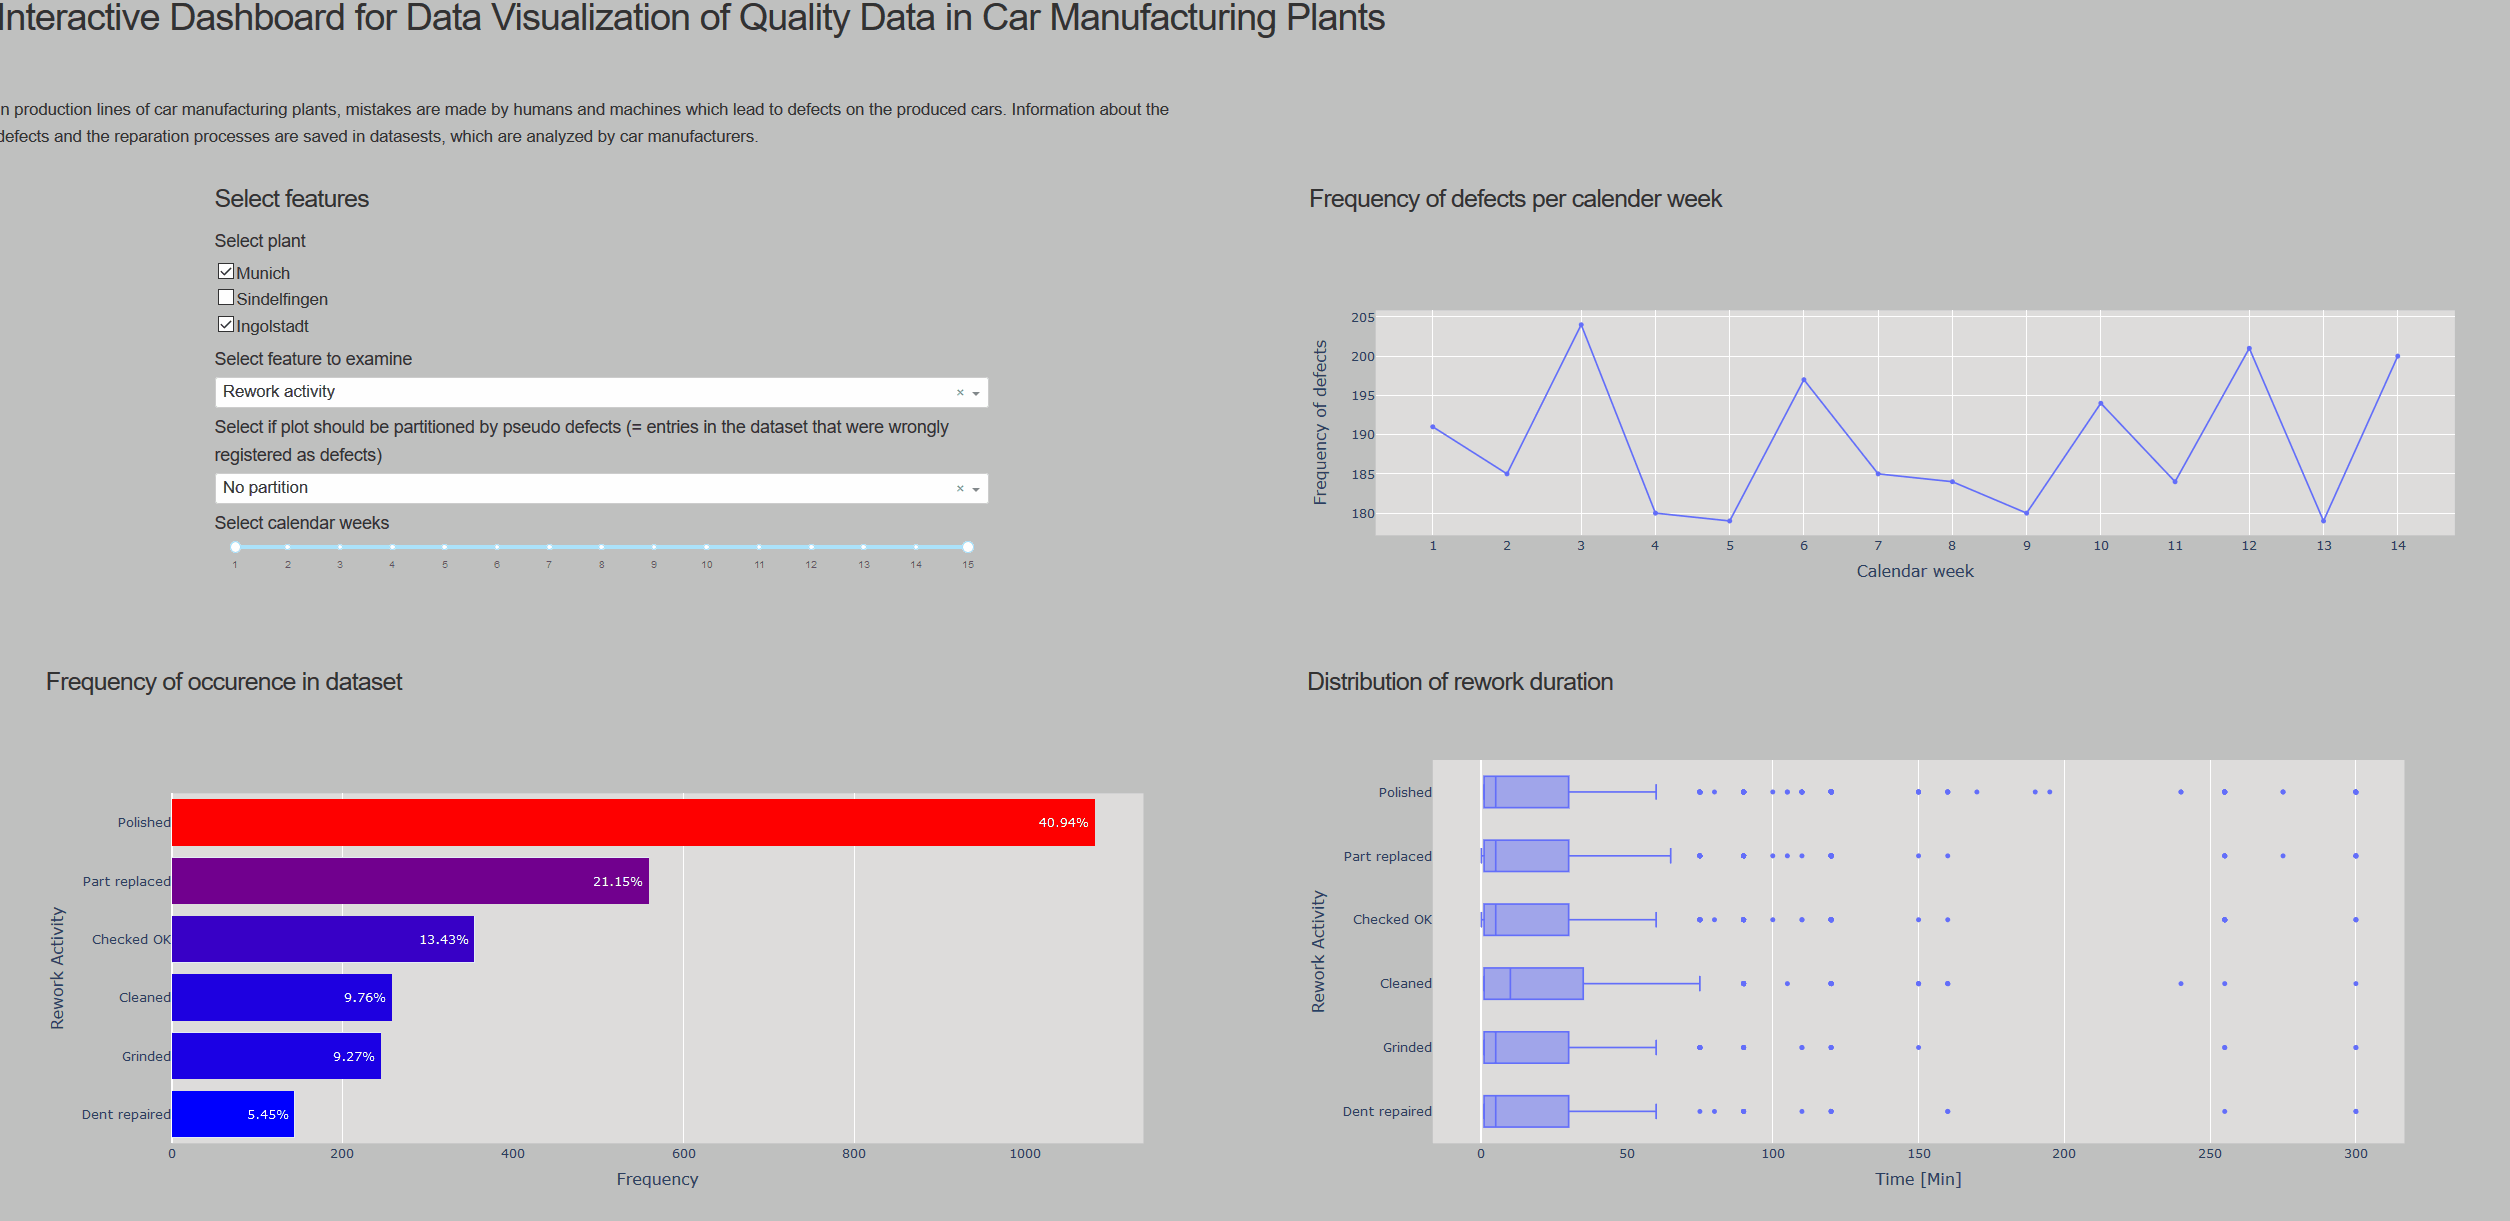
Task: Click the week 3 peak on the defects line chart
Action: click(1581, 324)
